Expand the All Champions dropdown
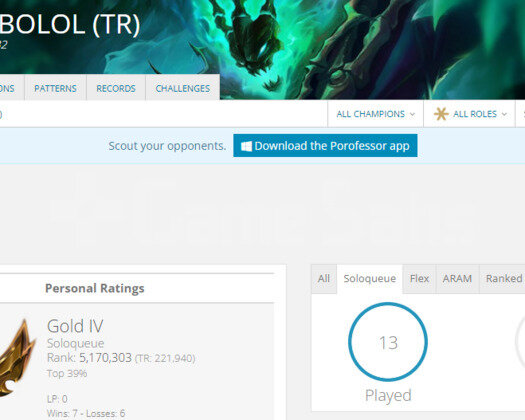Image resolution: width=525 pixels, height=420 pixels. 375,114
